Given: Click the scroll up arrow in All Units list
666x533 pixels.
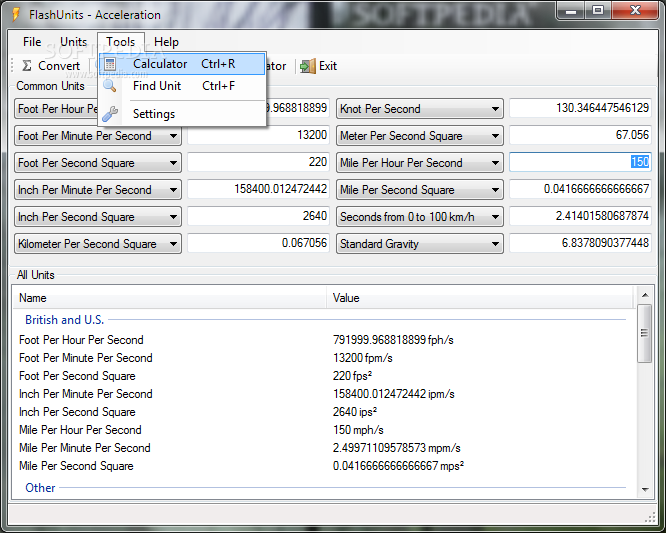Looking at the screenshot, I should coord(645,295).
